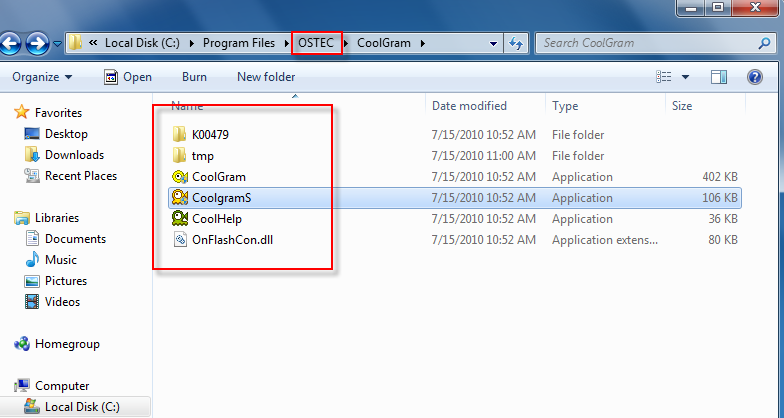Open Desktop in the navigation pane
Viewport: 784px width, 418px height.
pos(66,134)
